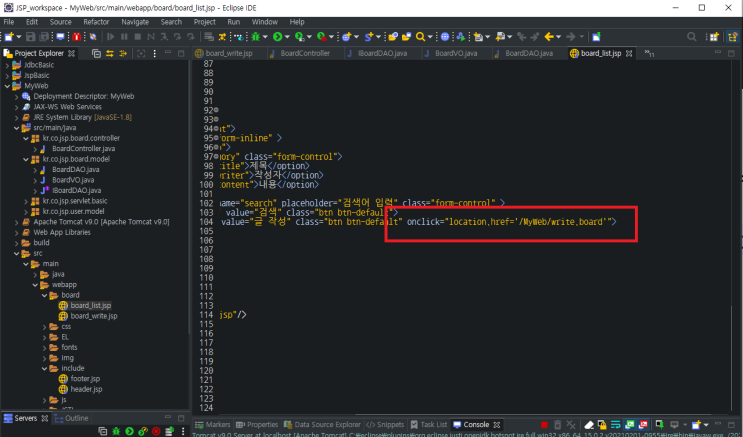Screen dimensions: 743x437
Task: Switch to the BoardVO.java editor tab
Action: 456,54
